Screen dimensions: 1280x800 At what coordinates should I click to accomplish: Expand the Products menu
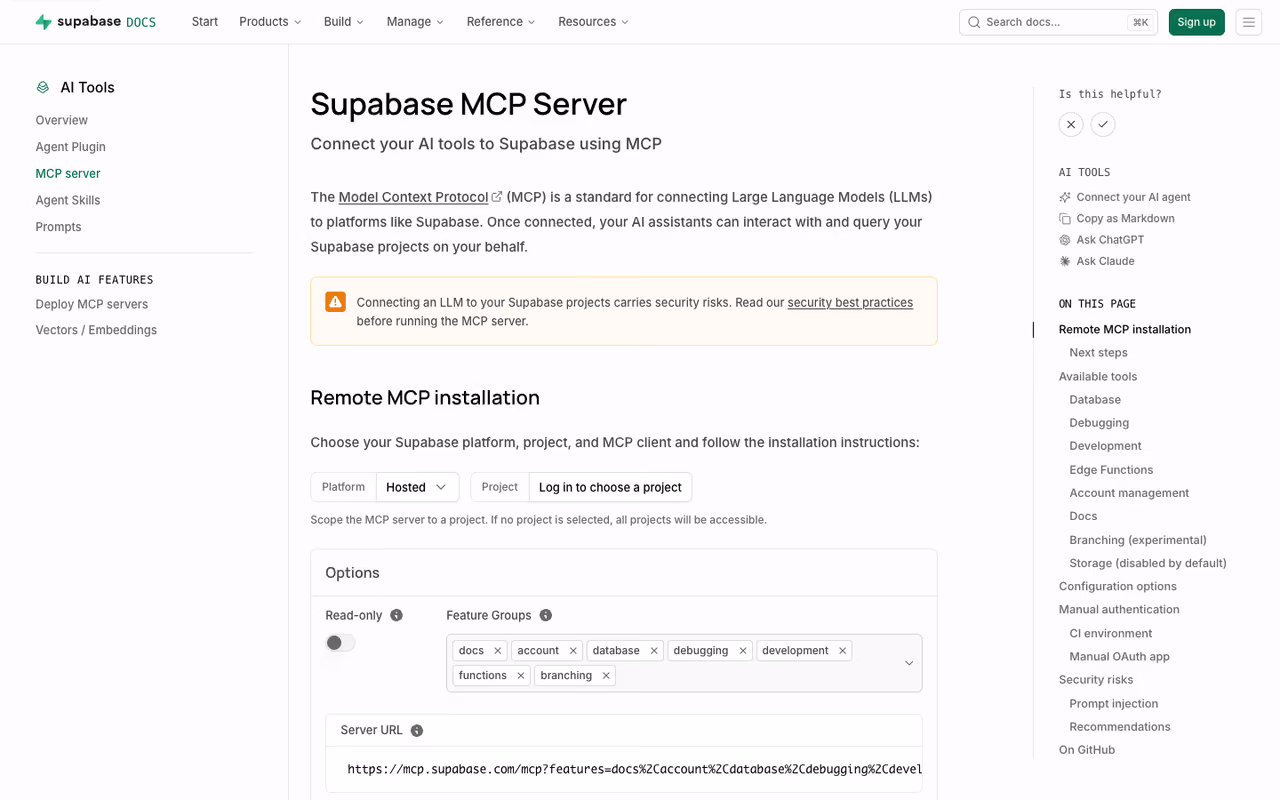pos(270,22)
